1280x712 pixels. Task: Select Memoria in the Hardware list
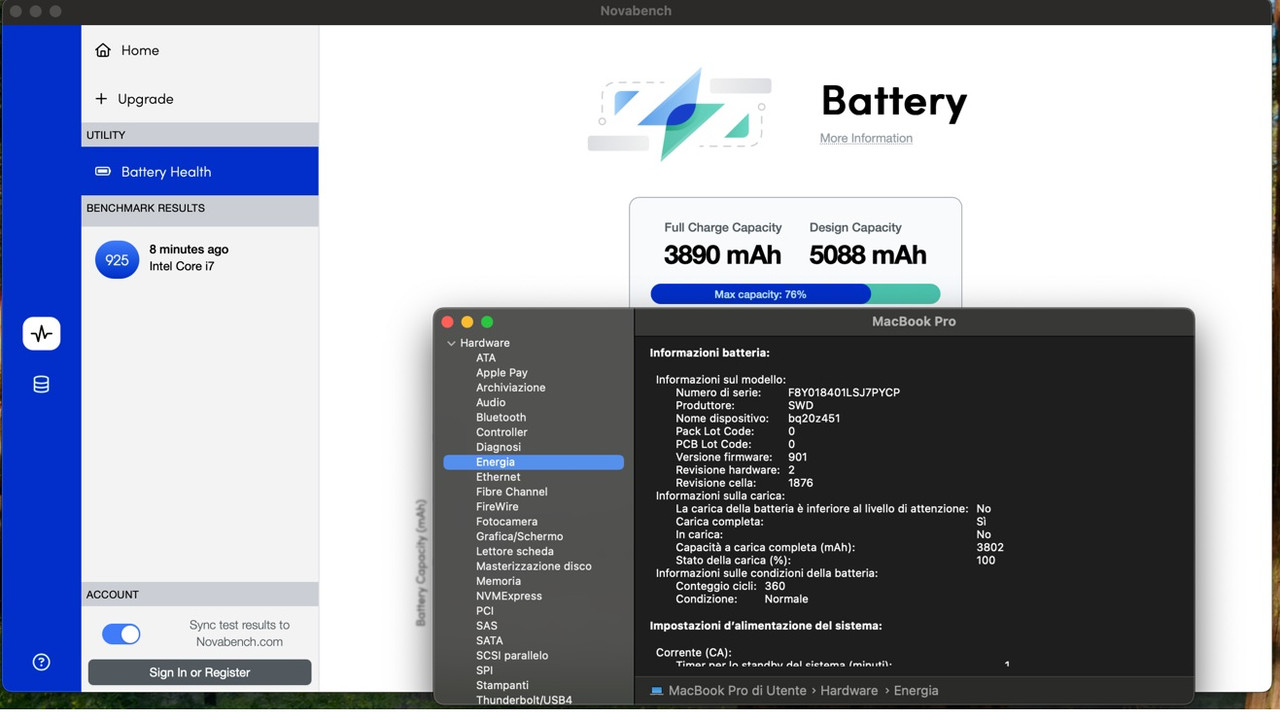(x=498, y=581)
